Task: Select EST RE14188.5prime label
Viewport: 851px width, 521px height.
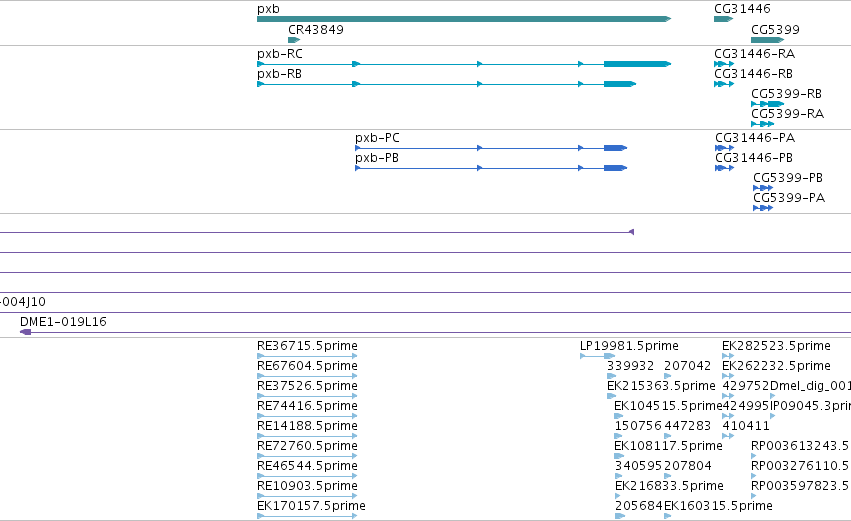Action: (x=307, y=426)
